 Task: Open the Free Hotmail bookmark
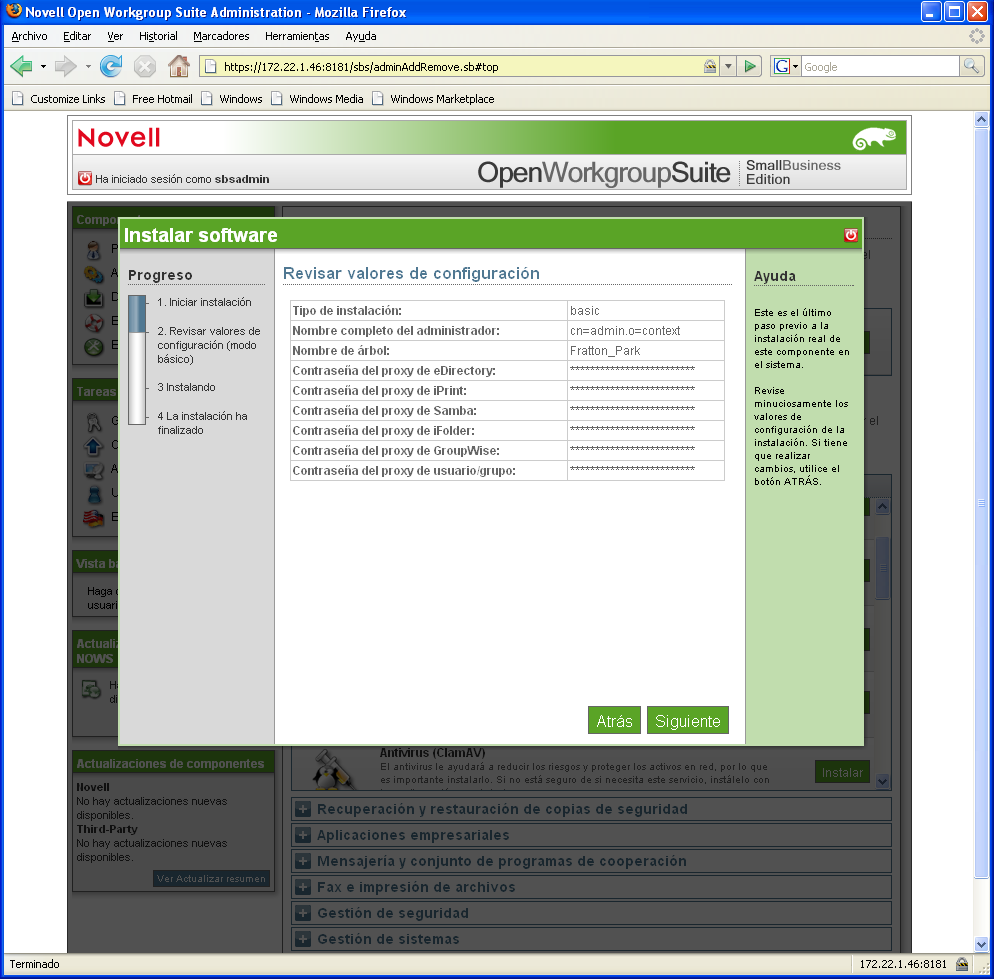[153, 99]
